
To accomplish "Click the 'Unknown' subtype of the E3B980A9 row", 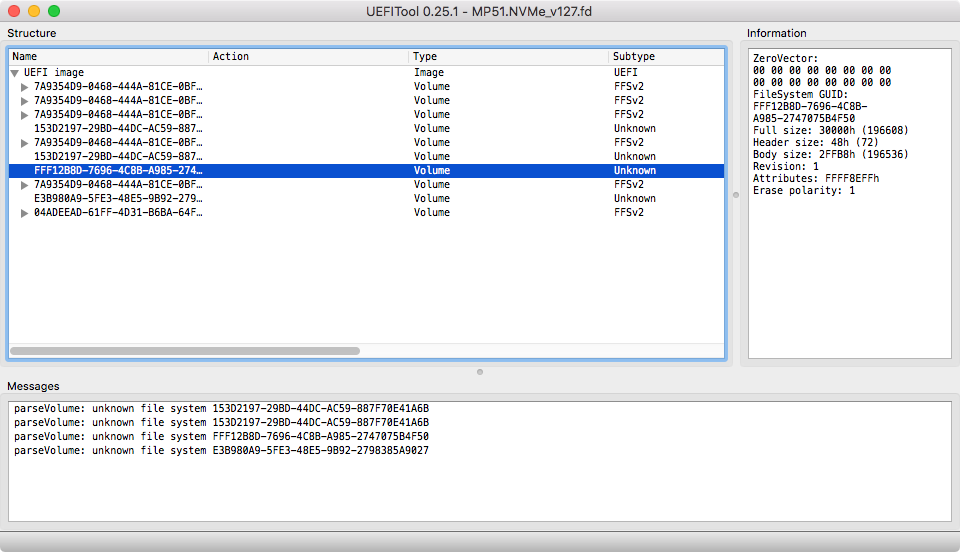I will click(x=635, y=198).
